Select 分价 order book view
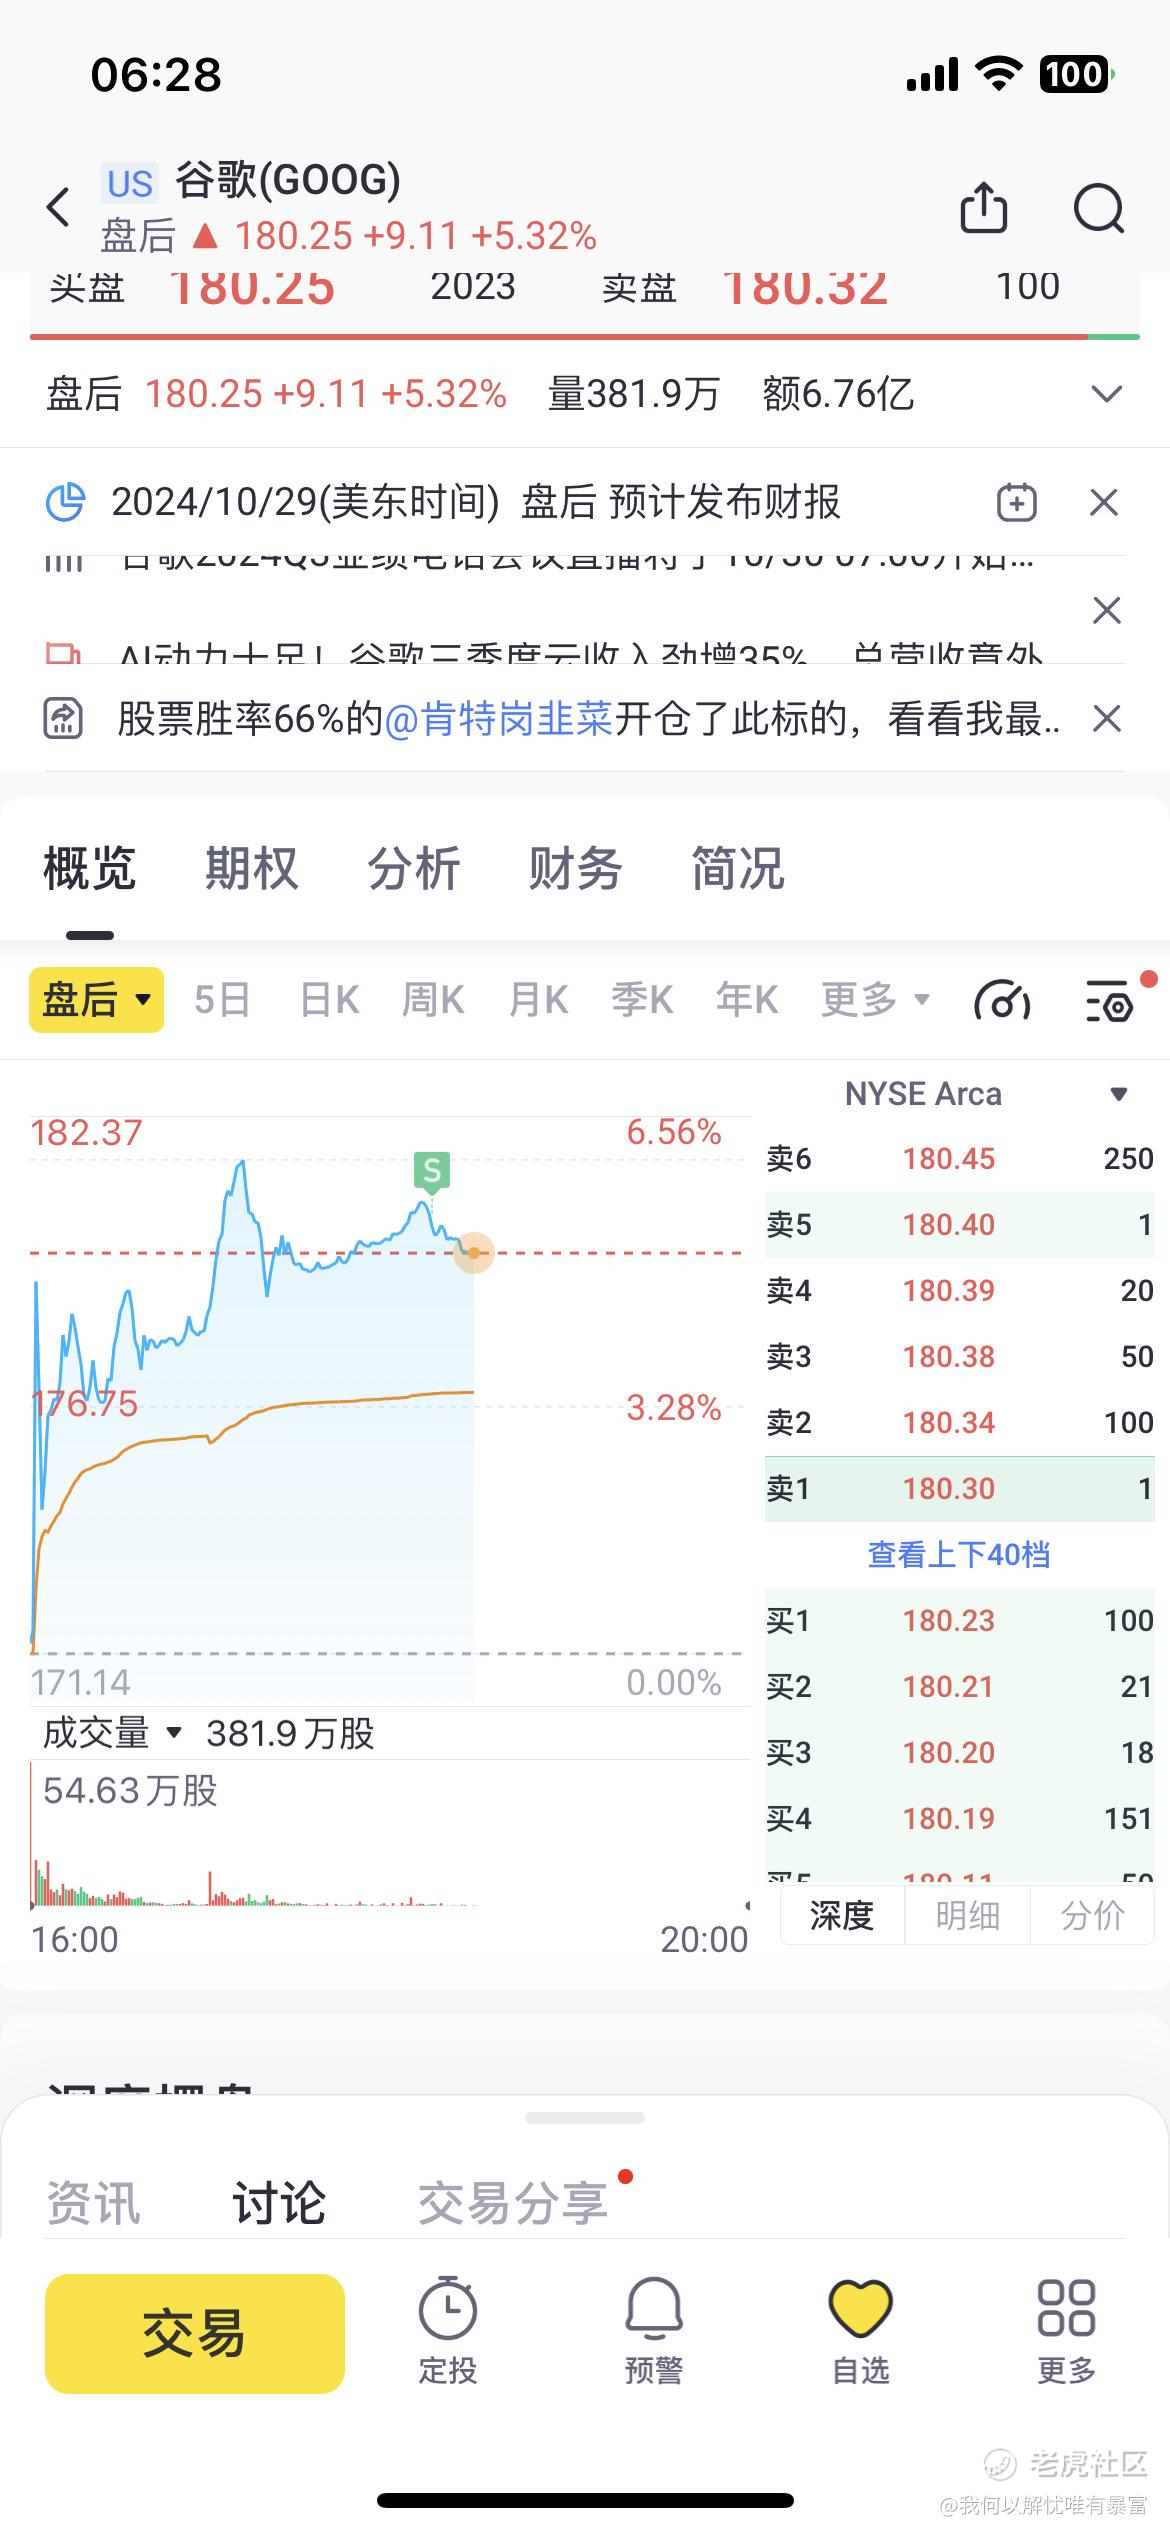The width and height of the screenshot is (1170, 2532). pos(1092,1915)
